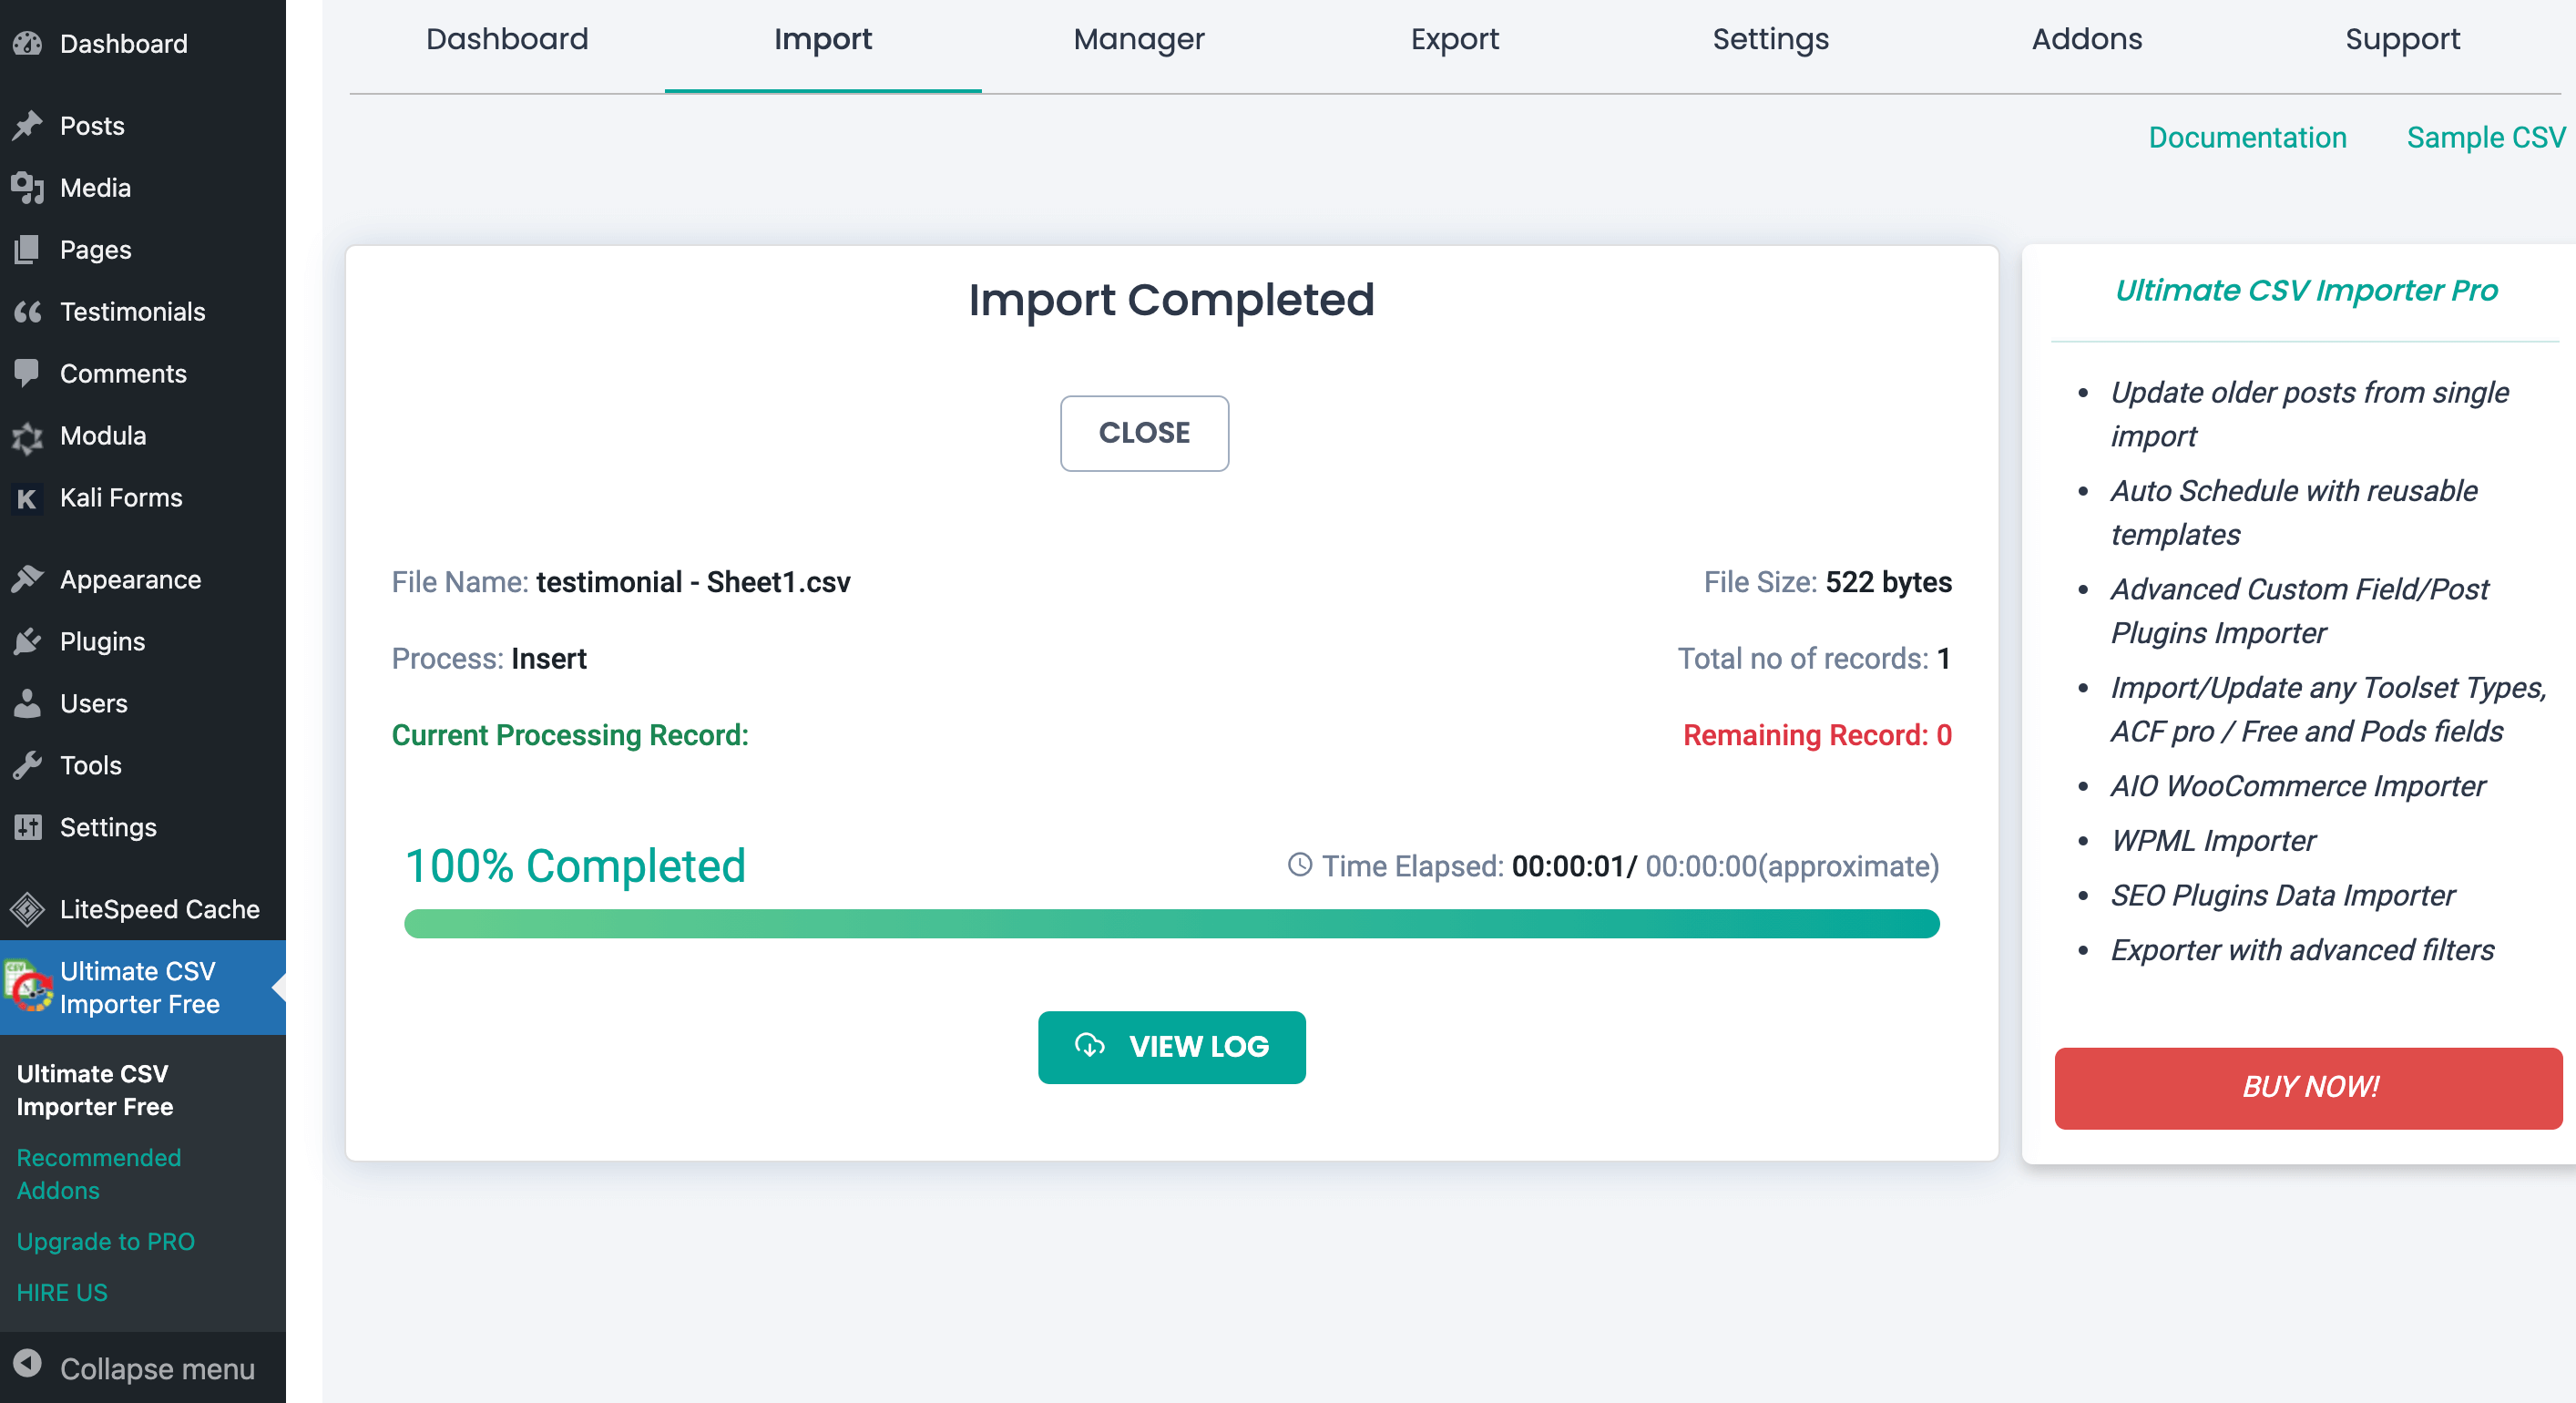The image size is (2576, 1403).
Task: Open the Documentation link
Action: tap(2247, 137)
